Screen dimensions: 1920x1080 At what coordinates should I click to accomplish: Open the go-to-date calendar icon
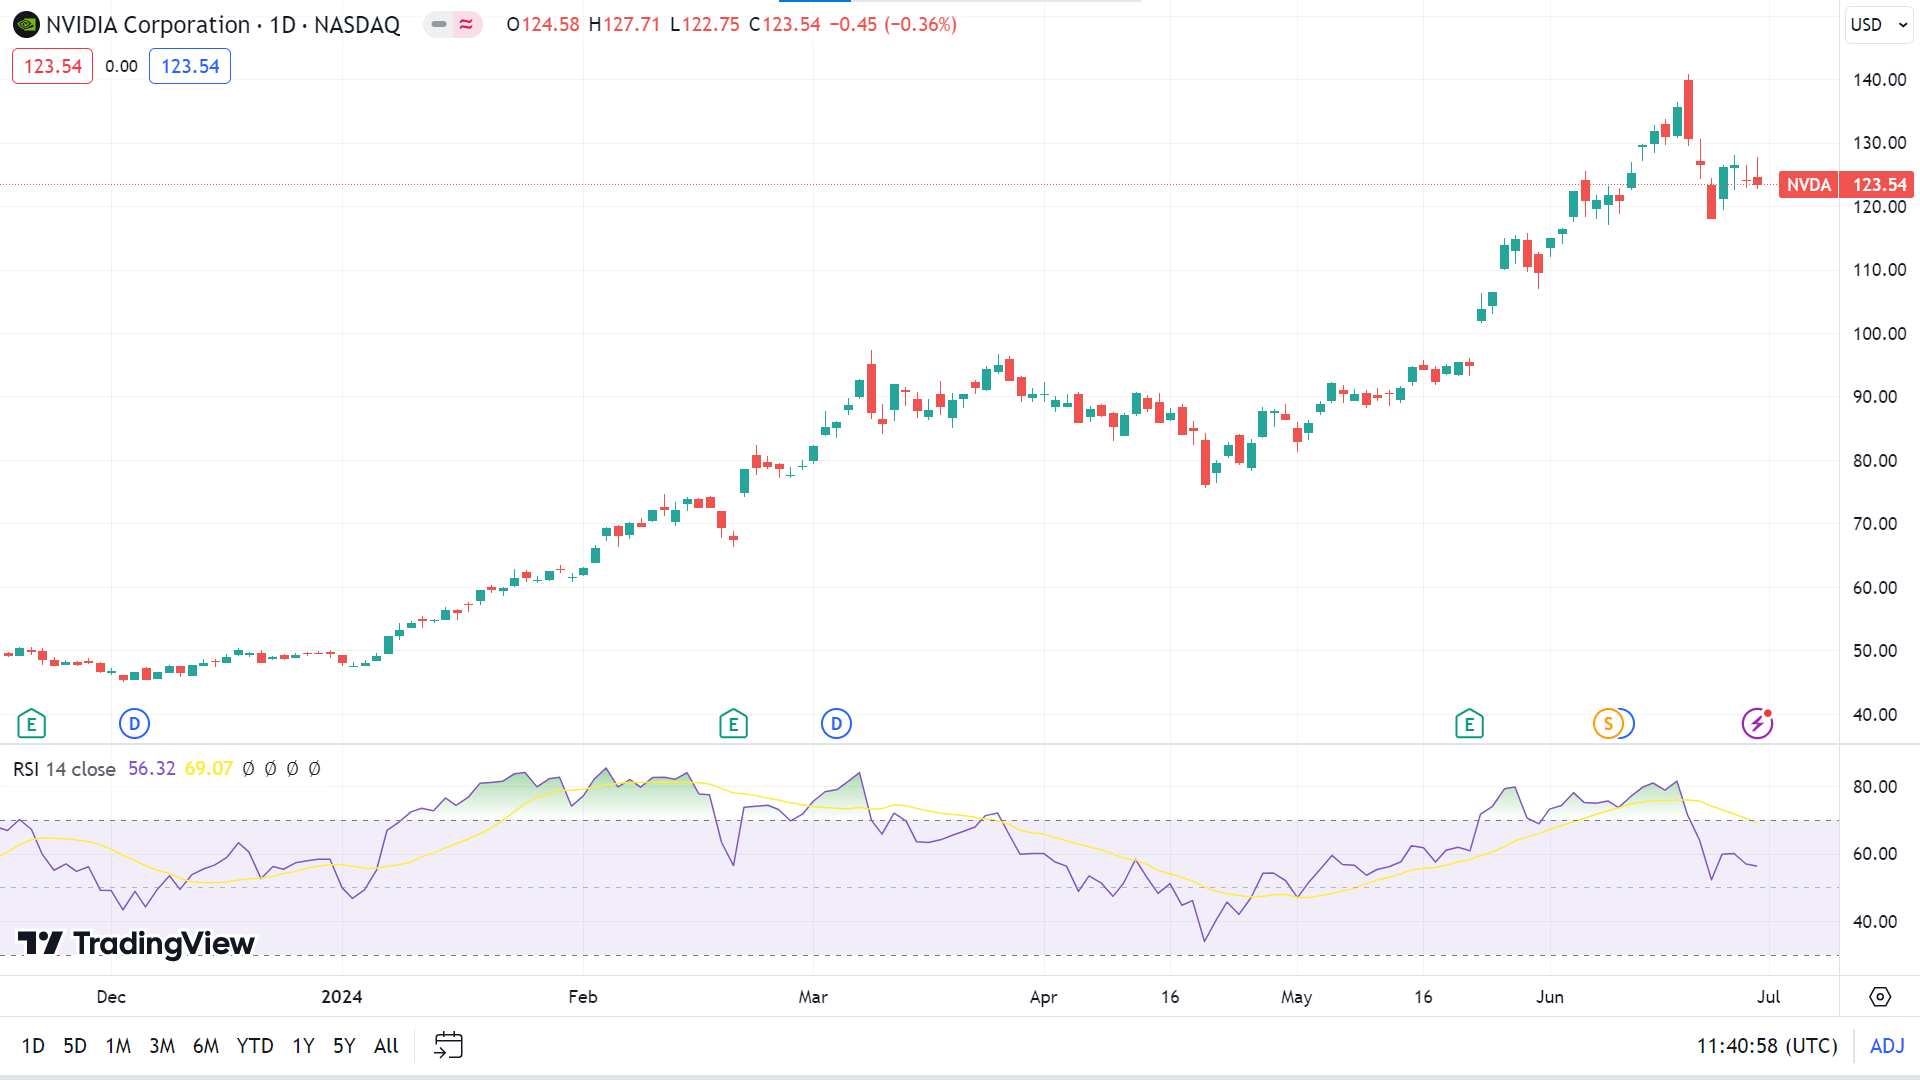pyautogui.click(x=448, y=1045)
